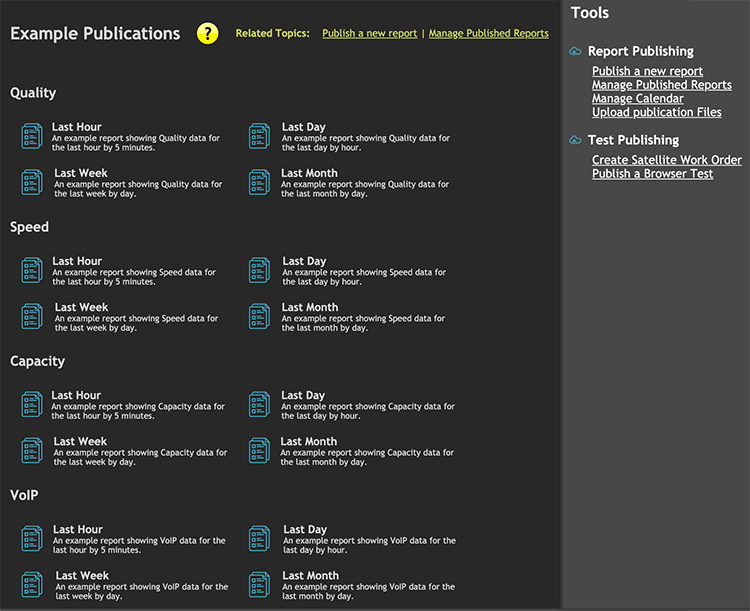Viewport: 750px width, 611px height.
Task: Click the Tools panel heading
Action: tap(590, 13)
